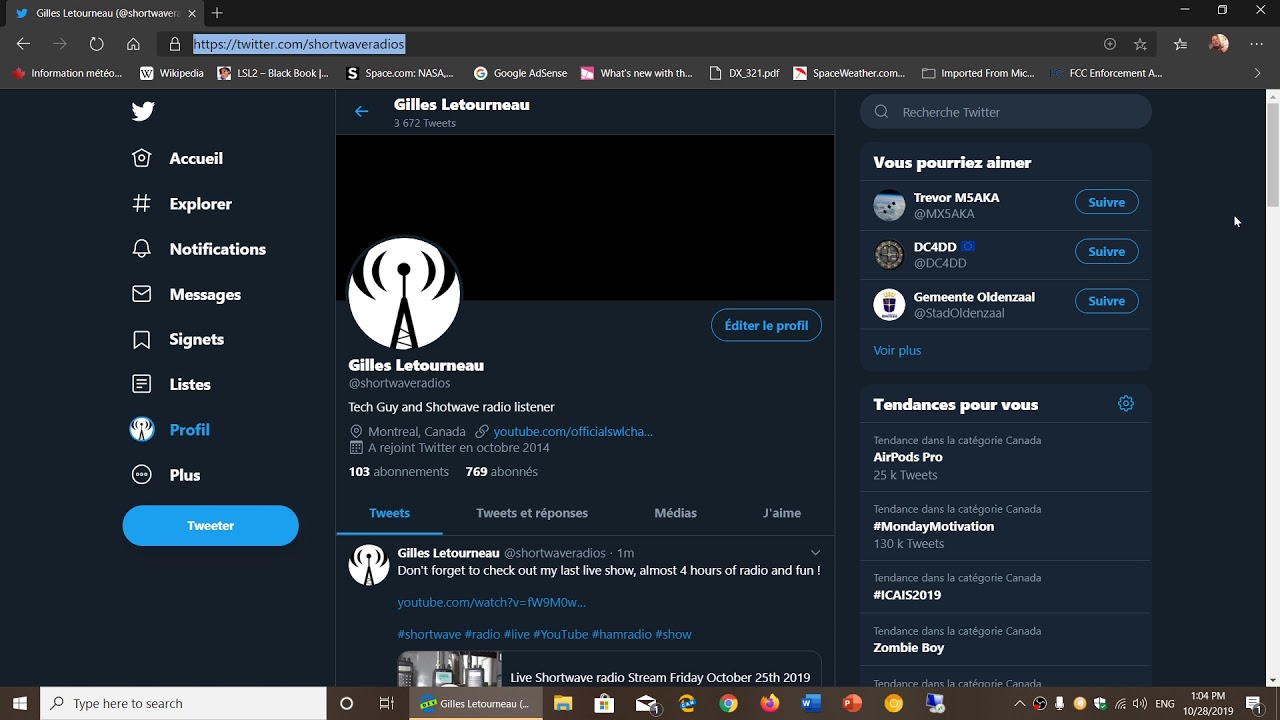Open the profile avatar picture
Image resolution: width=1280 pixels, height=720 pixels.
point(404,293)
